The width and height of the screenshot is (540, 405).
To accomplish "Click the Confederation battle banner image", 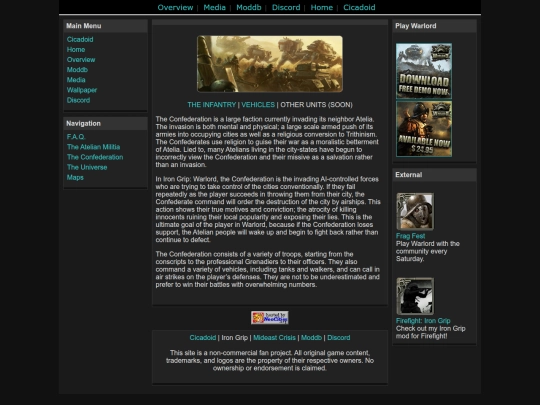I will click(270, 64).
